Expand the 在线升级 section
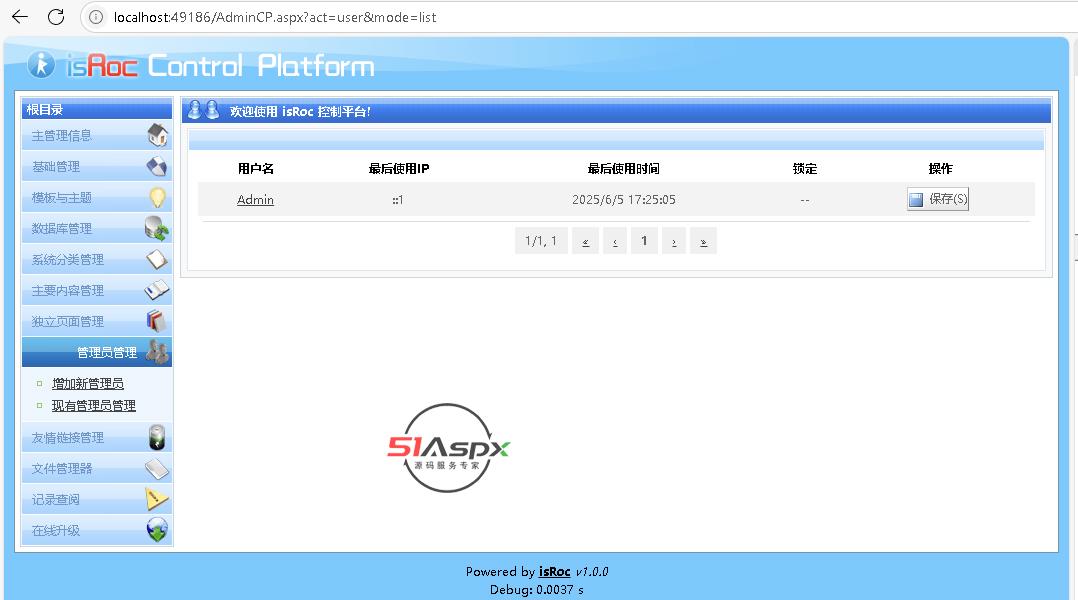This screenshot has height=600, width=1078. coord(97,530)
